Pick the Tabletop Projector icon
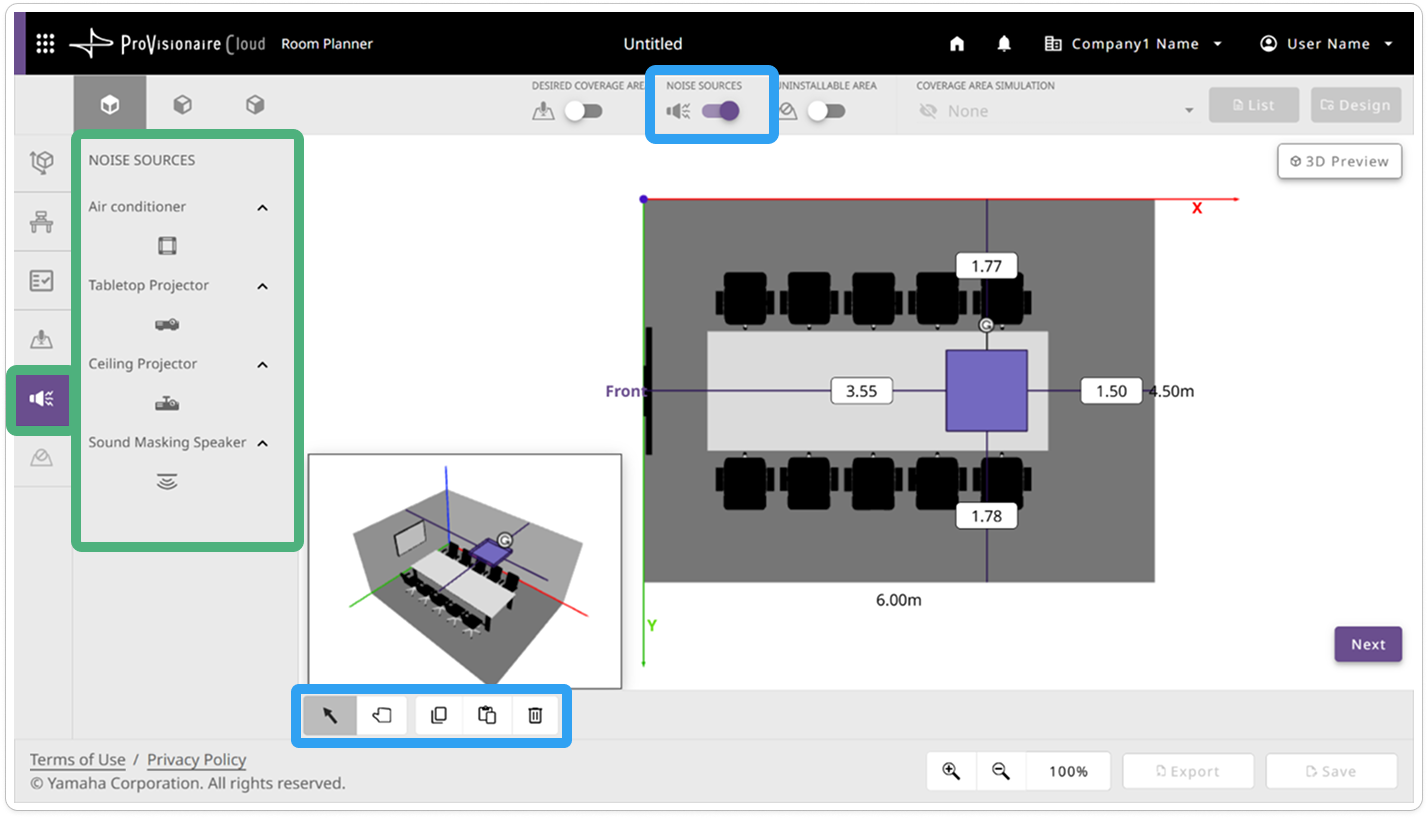The width and height of the screenshot is (1428, 818). coord(167,325)
